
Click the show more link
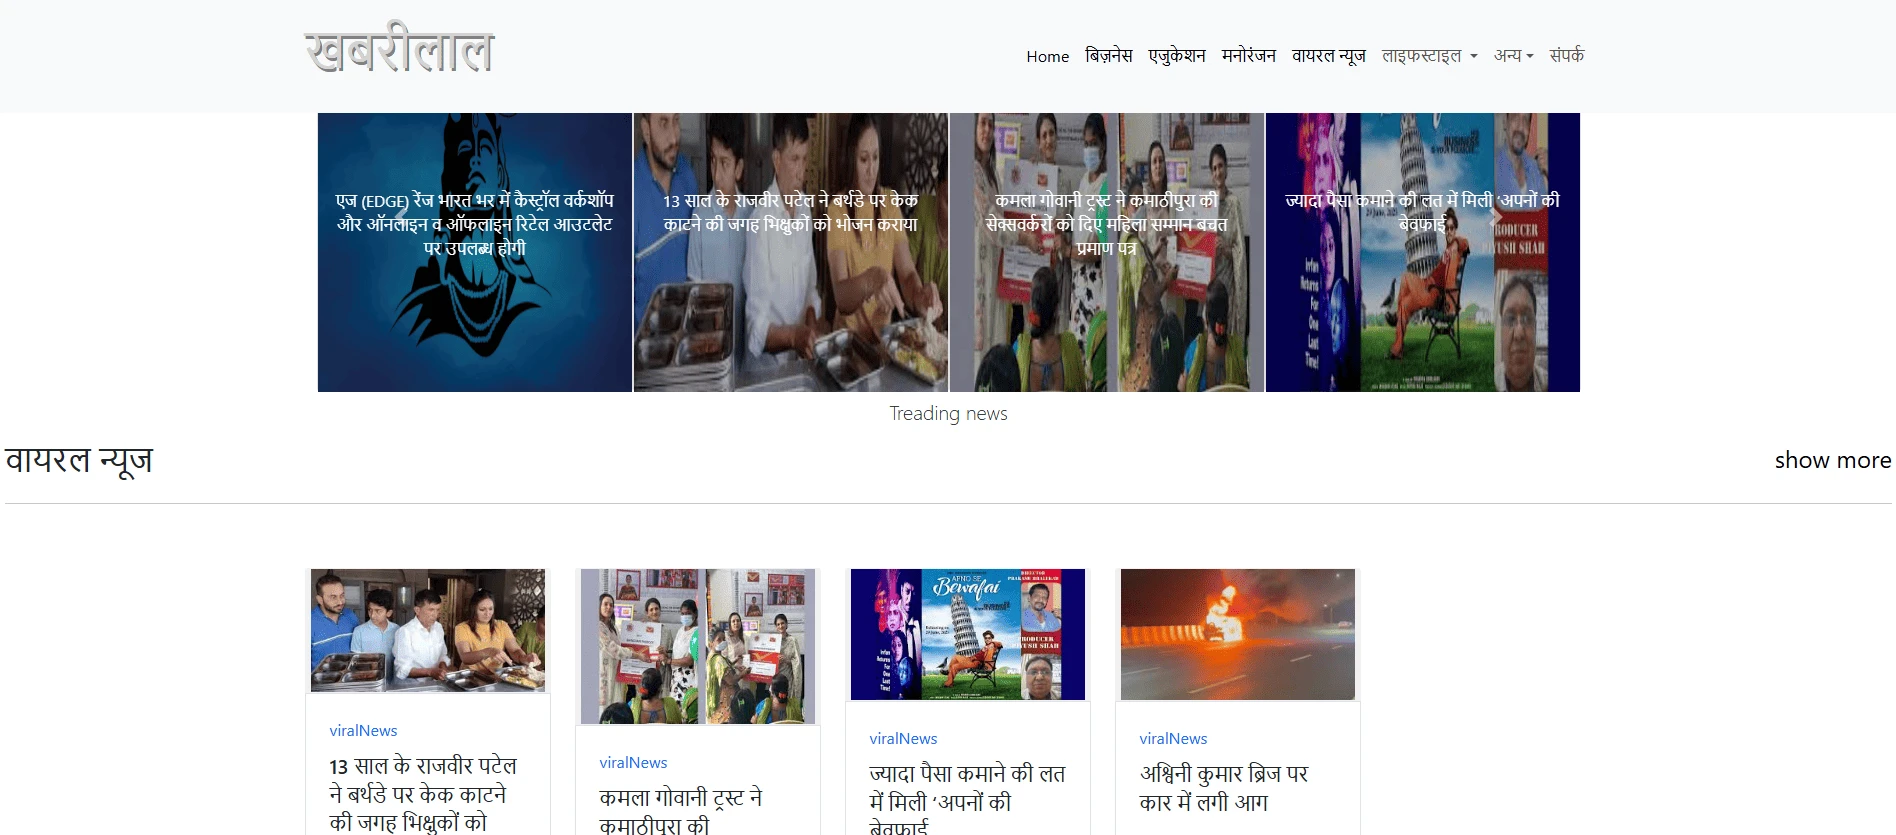point(1832,460)
